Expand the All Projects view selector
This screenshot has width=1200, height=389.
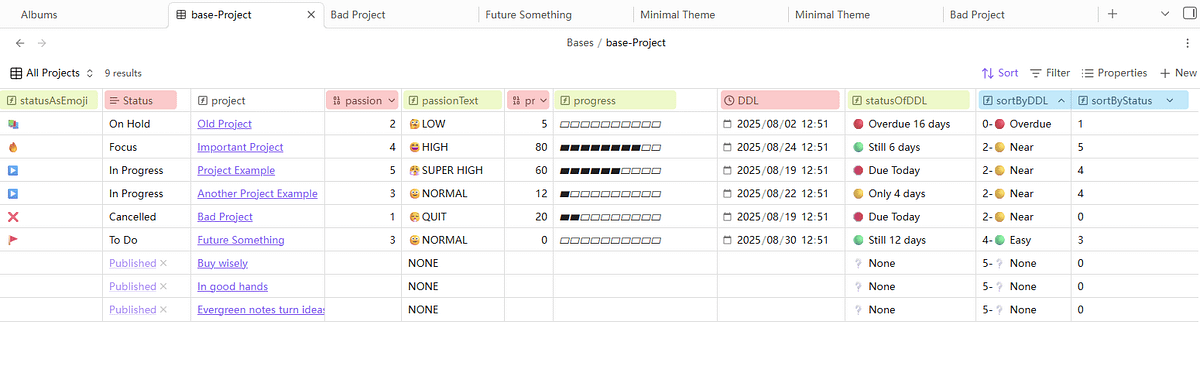pos(52,73)
